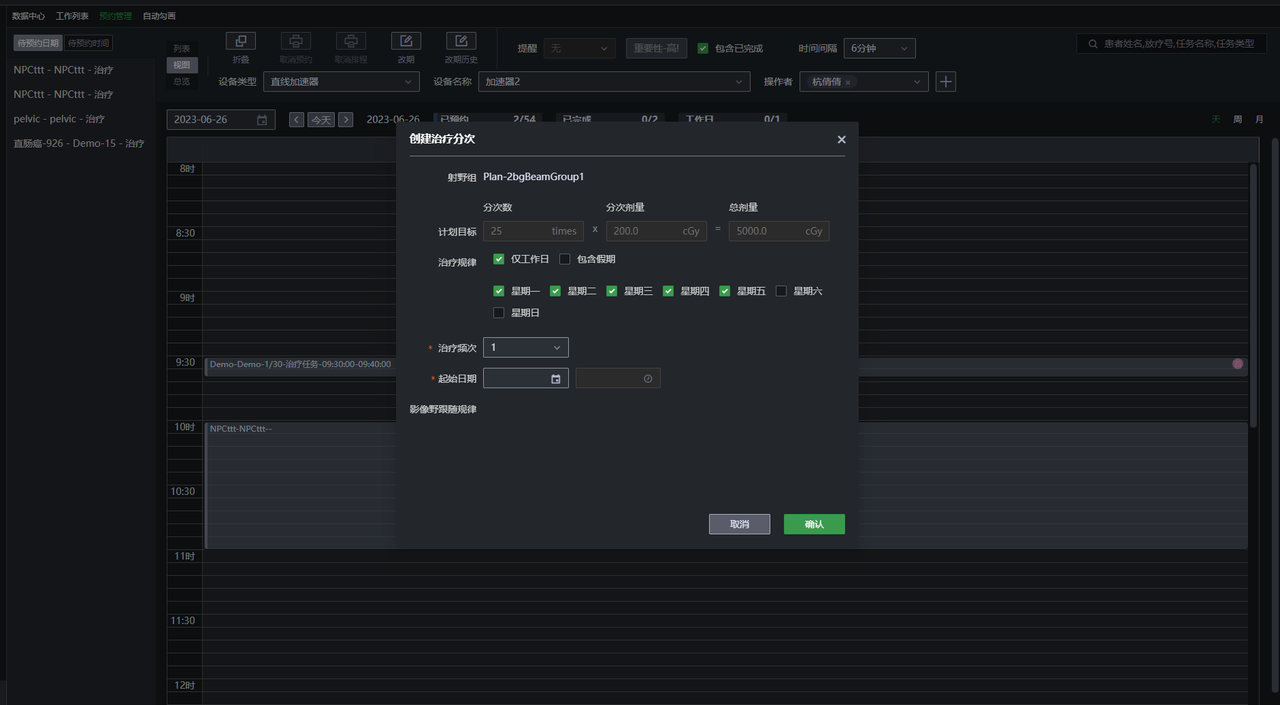Toggle 包含已完成 checkbox
The image size is (1280, 705).
(x=703, y=48)
